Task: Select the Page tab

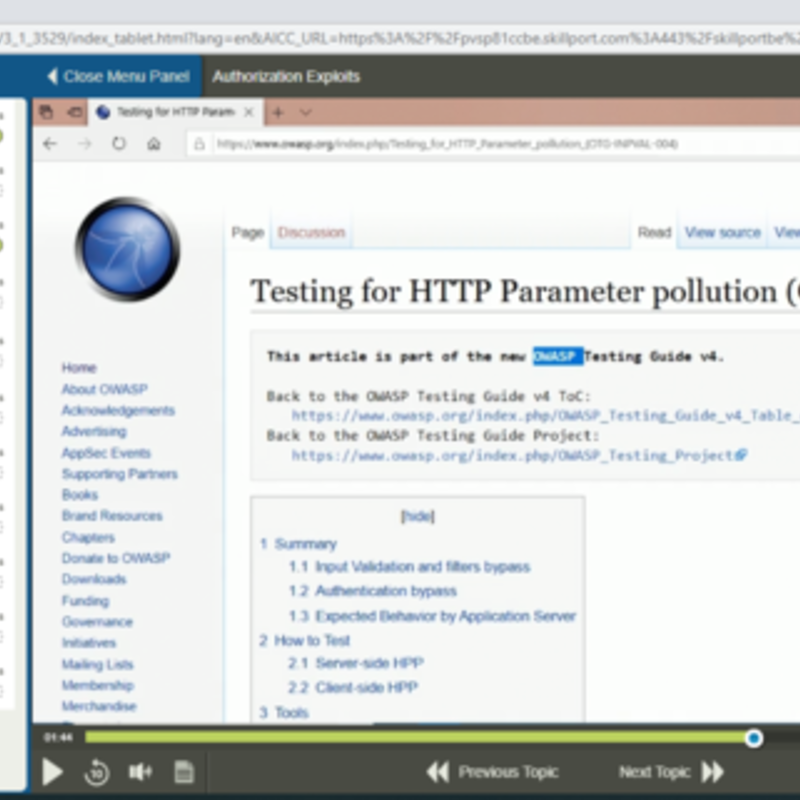Action: point(247,233)
